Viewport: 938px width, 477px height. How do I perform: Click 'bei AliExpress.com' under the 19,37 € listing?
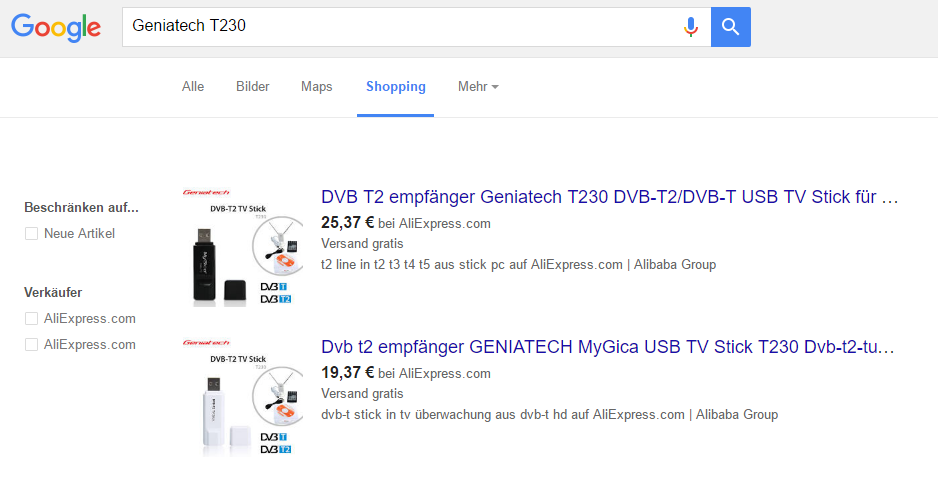coord(434,374)
